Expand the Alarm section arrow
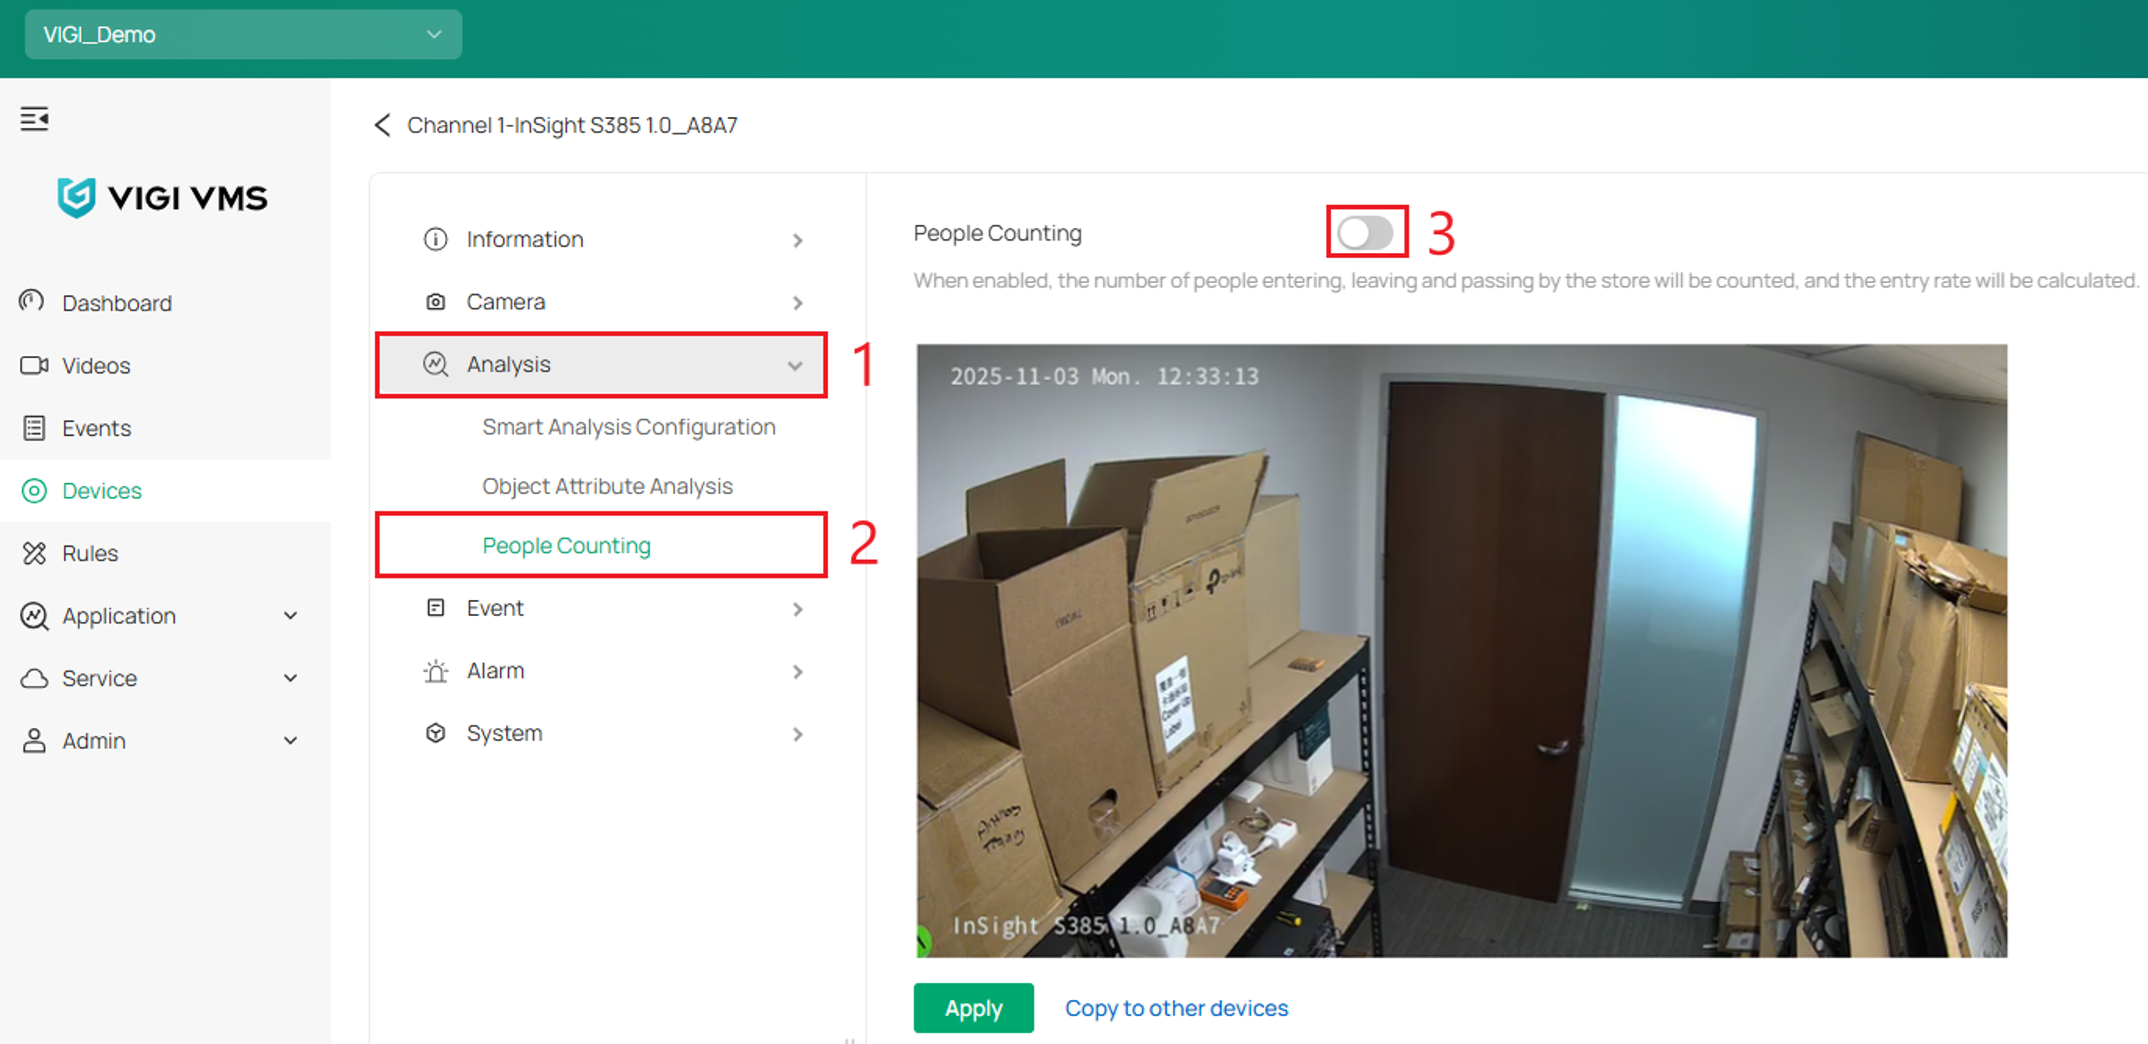This screenshot has height=1044, width=2148. click(x=797, y=672)
